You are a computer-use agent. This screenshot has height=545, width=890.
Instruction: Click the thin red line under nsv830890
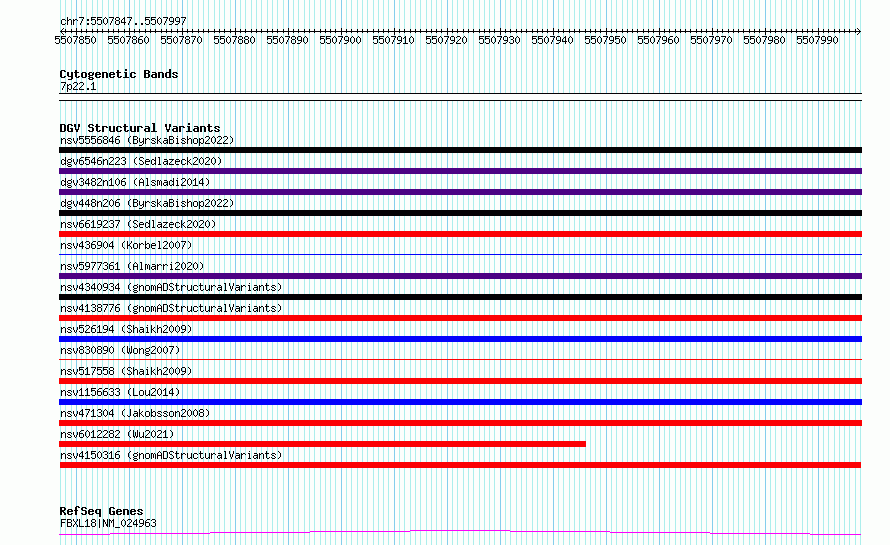pyautogui.click(x=460, y=359)
